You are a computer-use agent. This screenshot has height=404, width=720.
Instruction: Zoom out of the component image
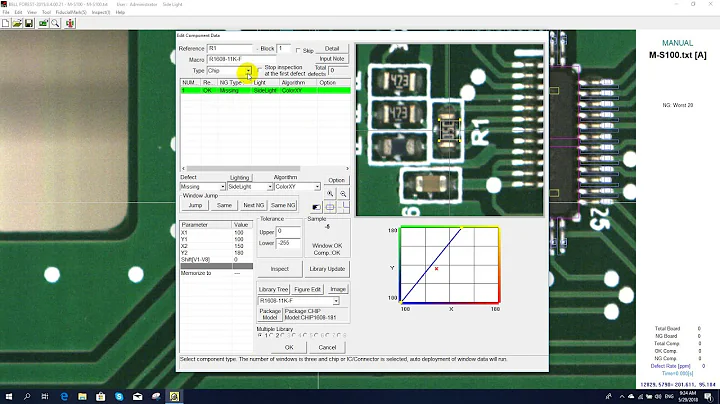(343, 194)
